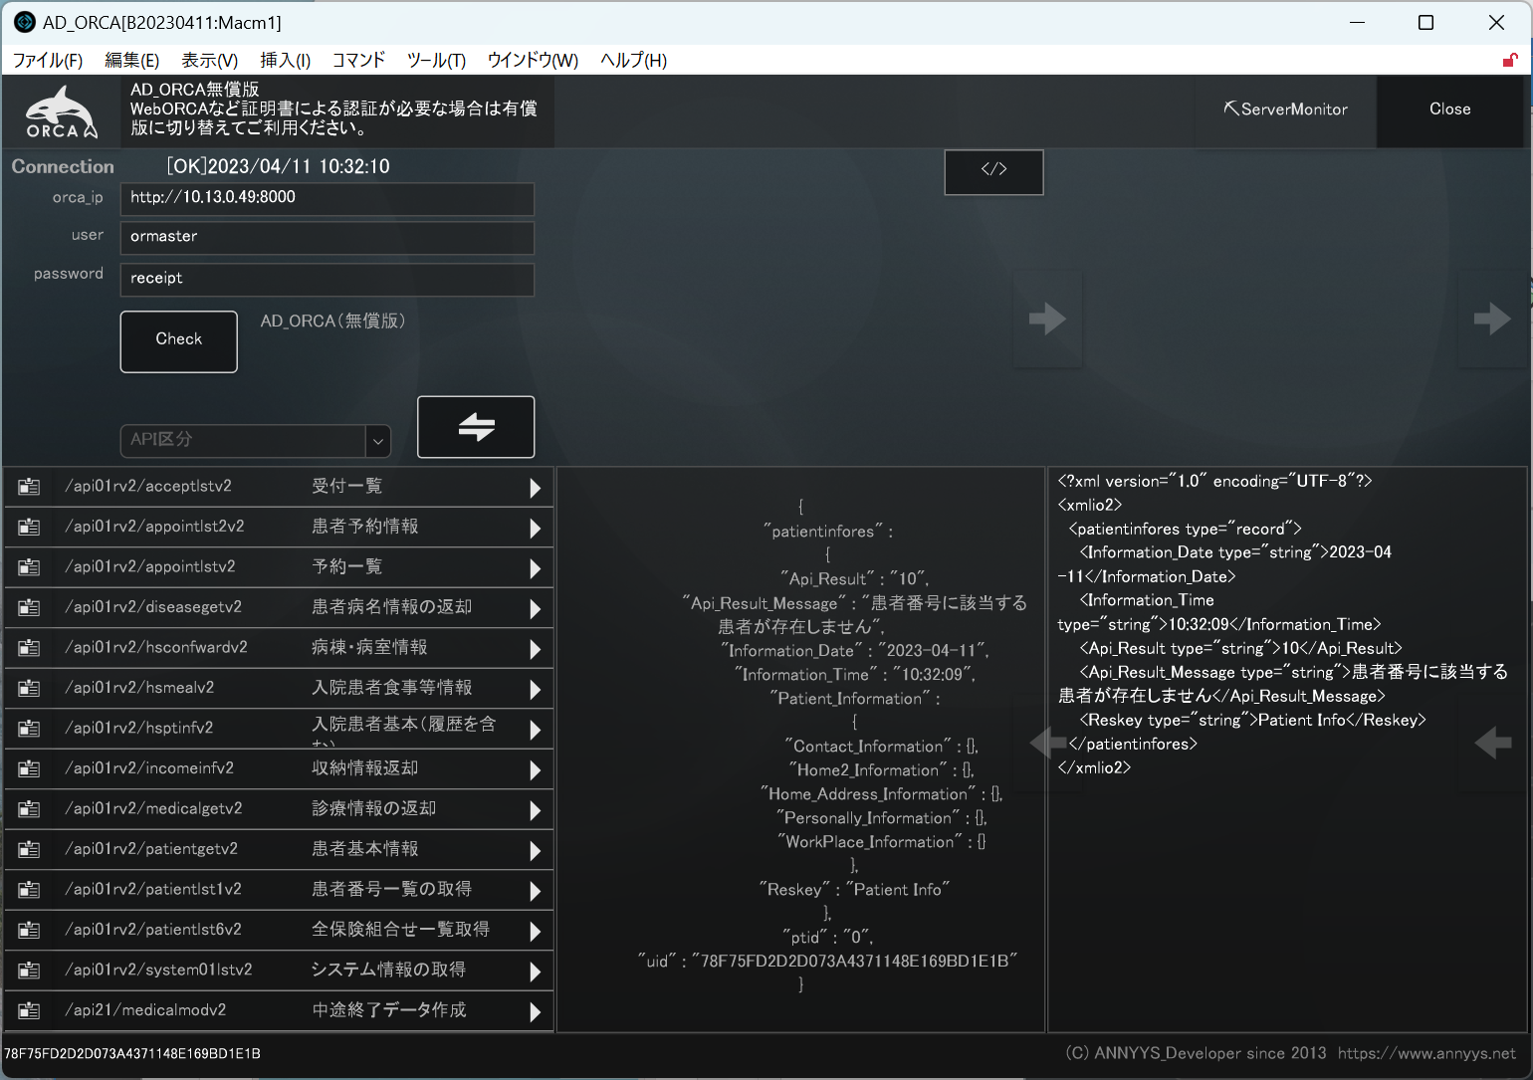Click clipboard icon for hsptinfv2 row
The image size is (1533, 1080).
point(29,729)
